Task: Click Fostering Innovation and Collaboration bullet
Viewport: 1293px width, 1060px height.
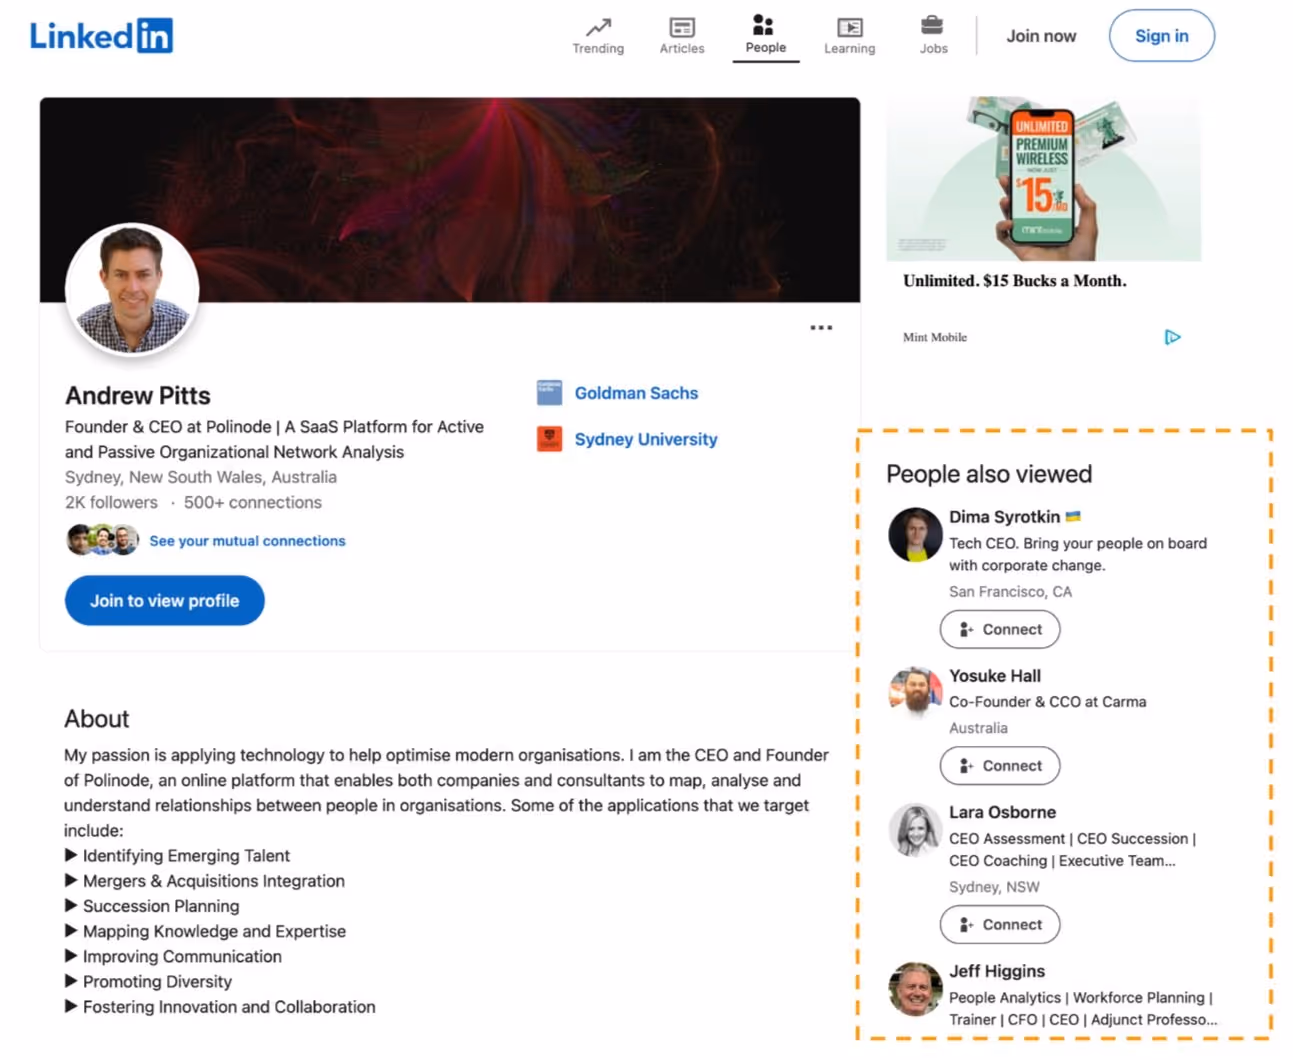Action: (220, 1007)
